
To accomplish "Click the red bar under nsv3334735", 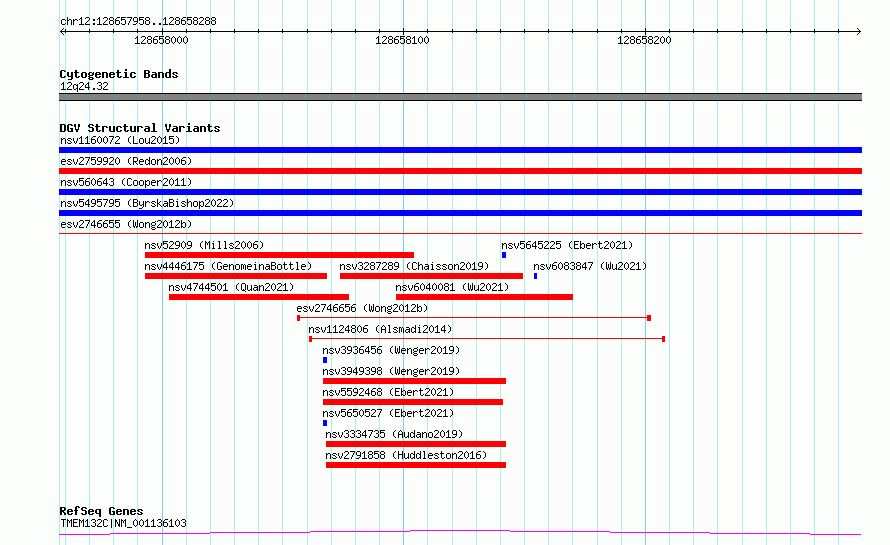I will point(416,444).
